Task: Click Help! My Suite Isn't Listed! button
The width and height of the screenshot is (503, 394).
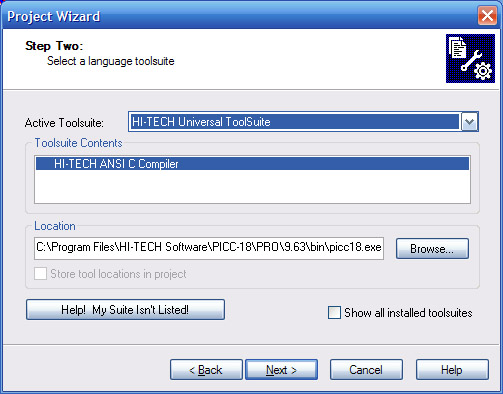Action: click(125, 310)
